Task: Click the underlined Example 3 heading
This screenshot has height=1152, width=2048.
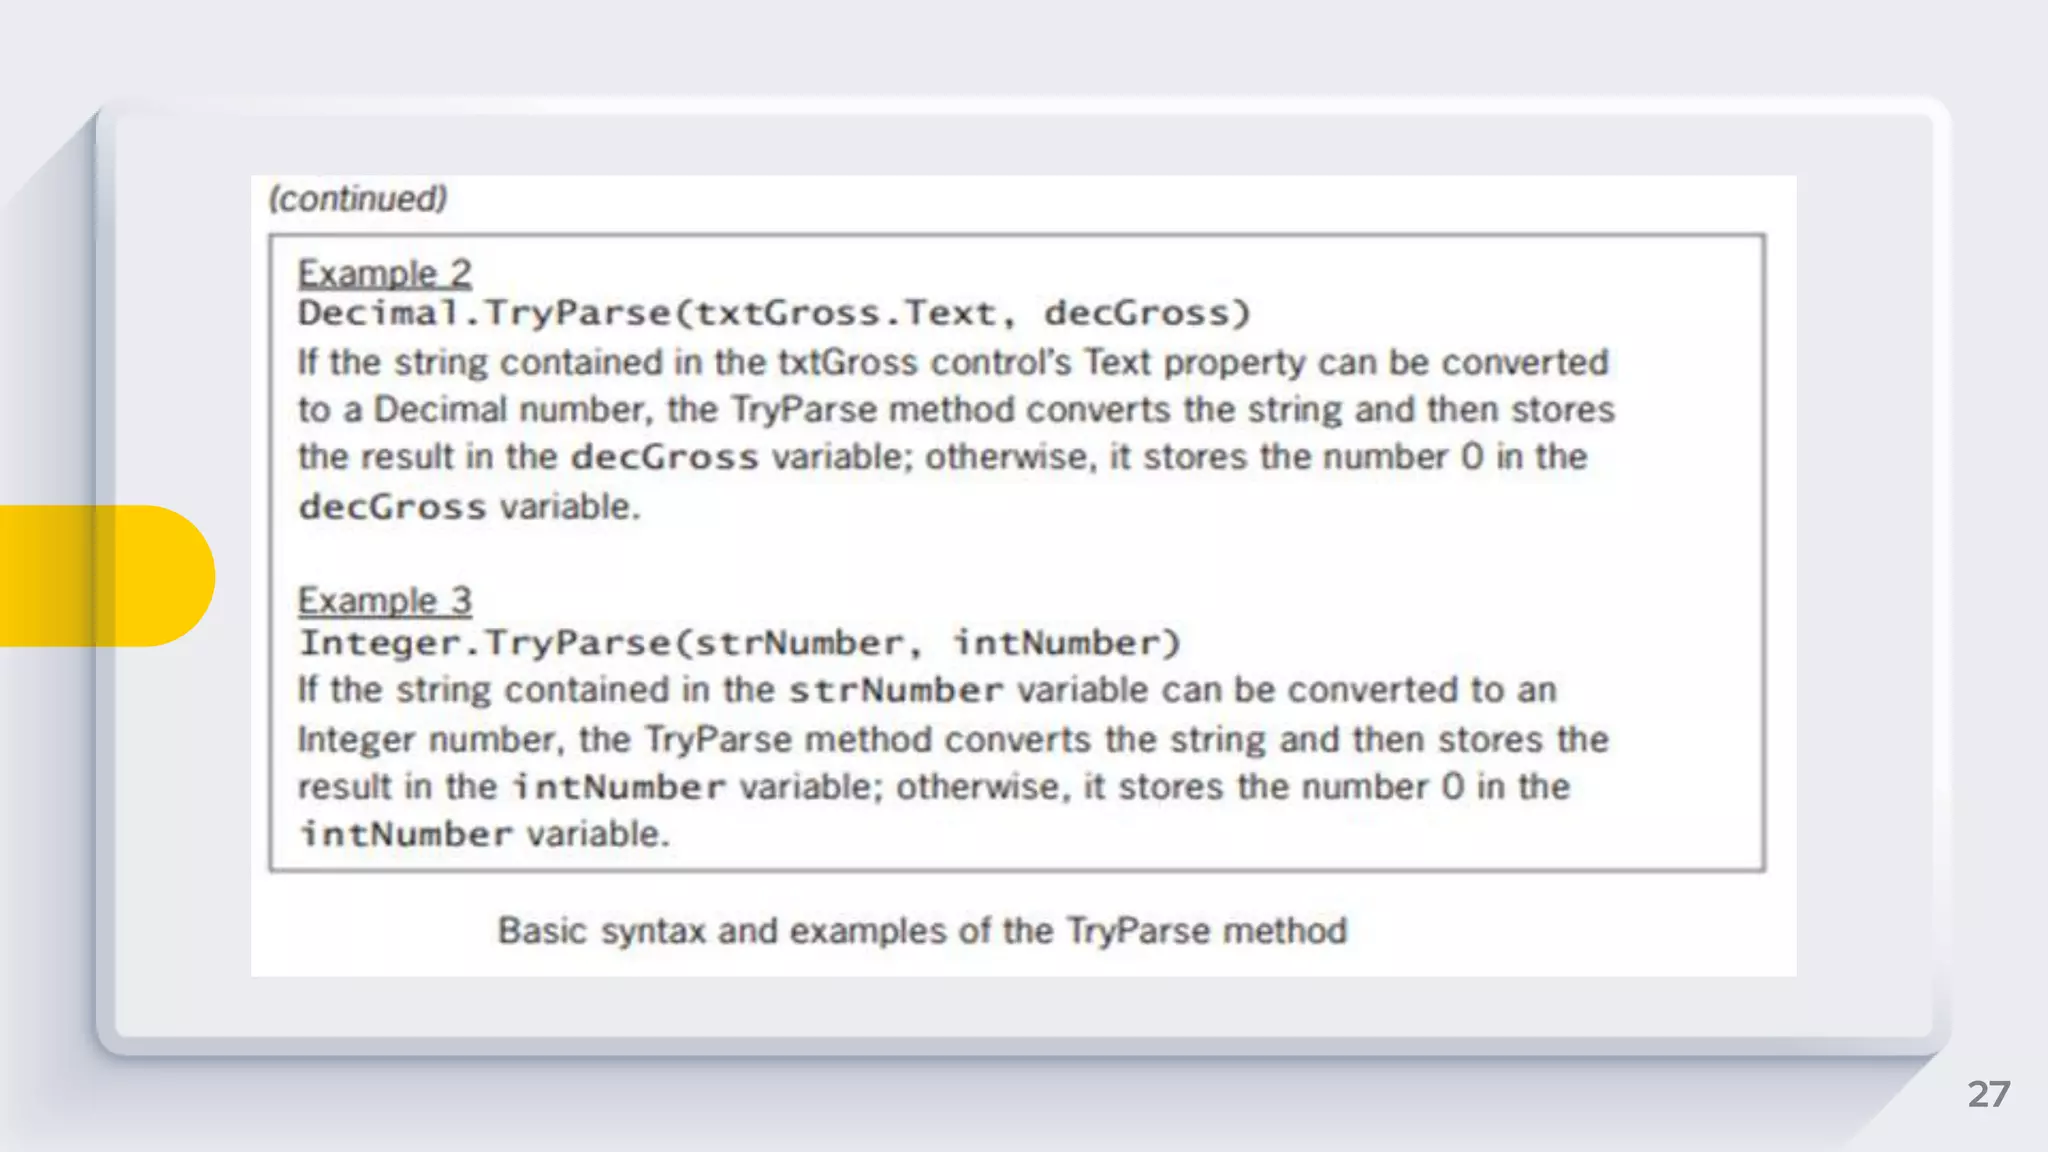Action: [x=385, y=600]
